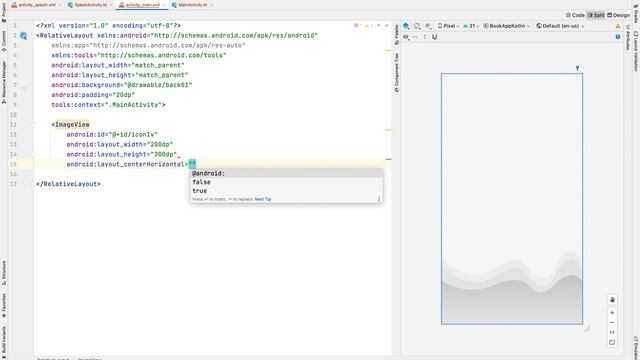Switch editor to Code view

[575, 15]
